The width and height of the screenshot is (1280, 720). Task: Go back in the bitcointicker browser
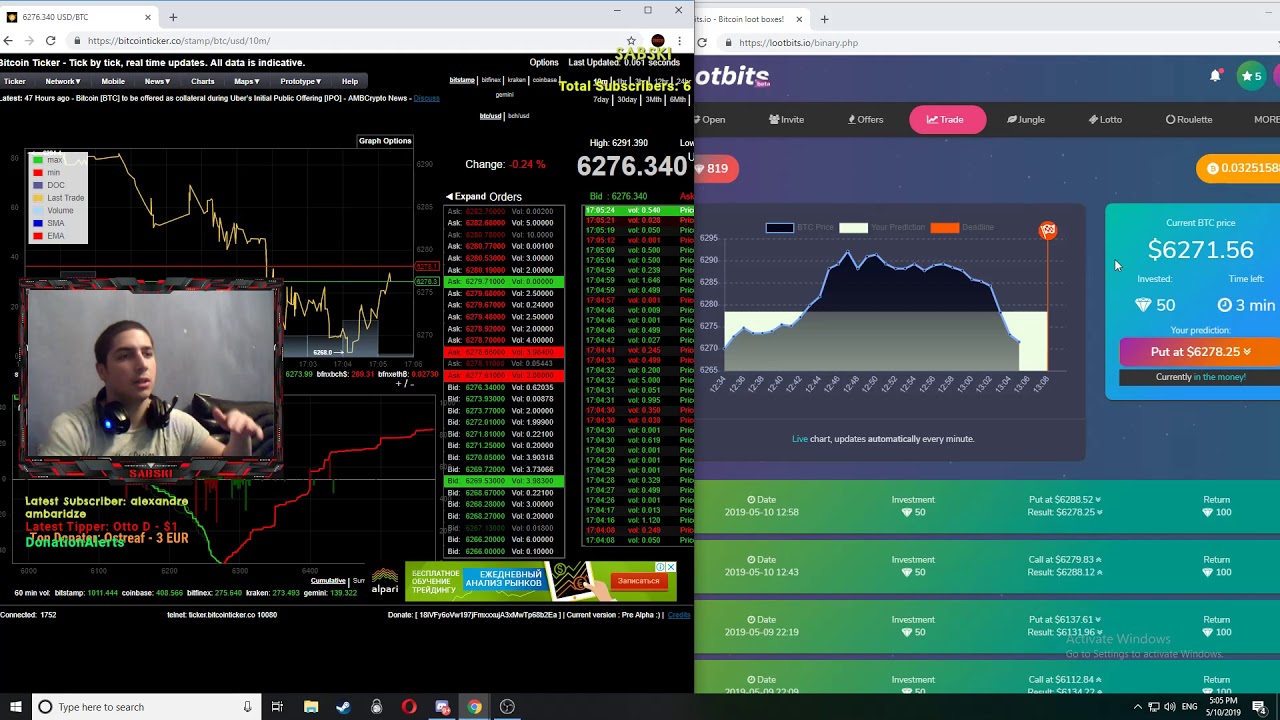(8, 41)
